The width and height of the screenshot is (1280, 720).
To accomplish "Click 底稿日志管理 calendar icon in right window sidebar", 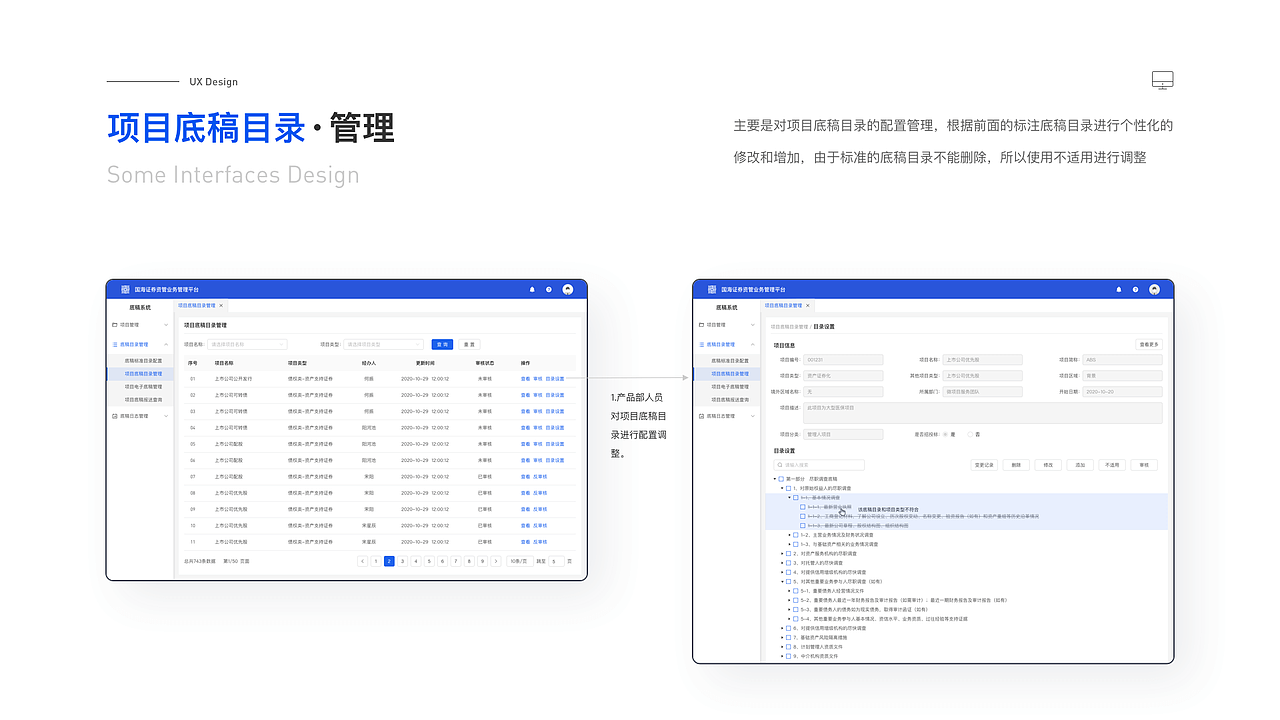I will [702, 416].
